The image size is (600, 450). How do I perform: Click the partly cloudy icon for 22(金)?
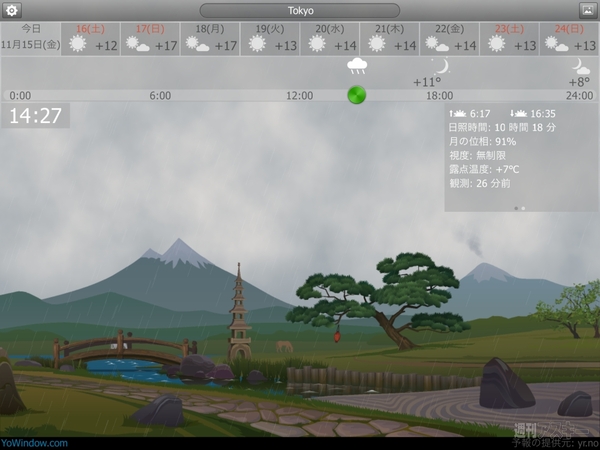437,44
